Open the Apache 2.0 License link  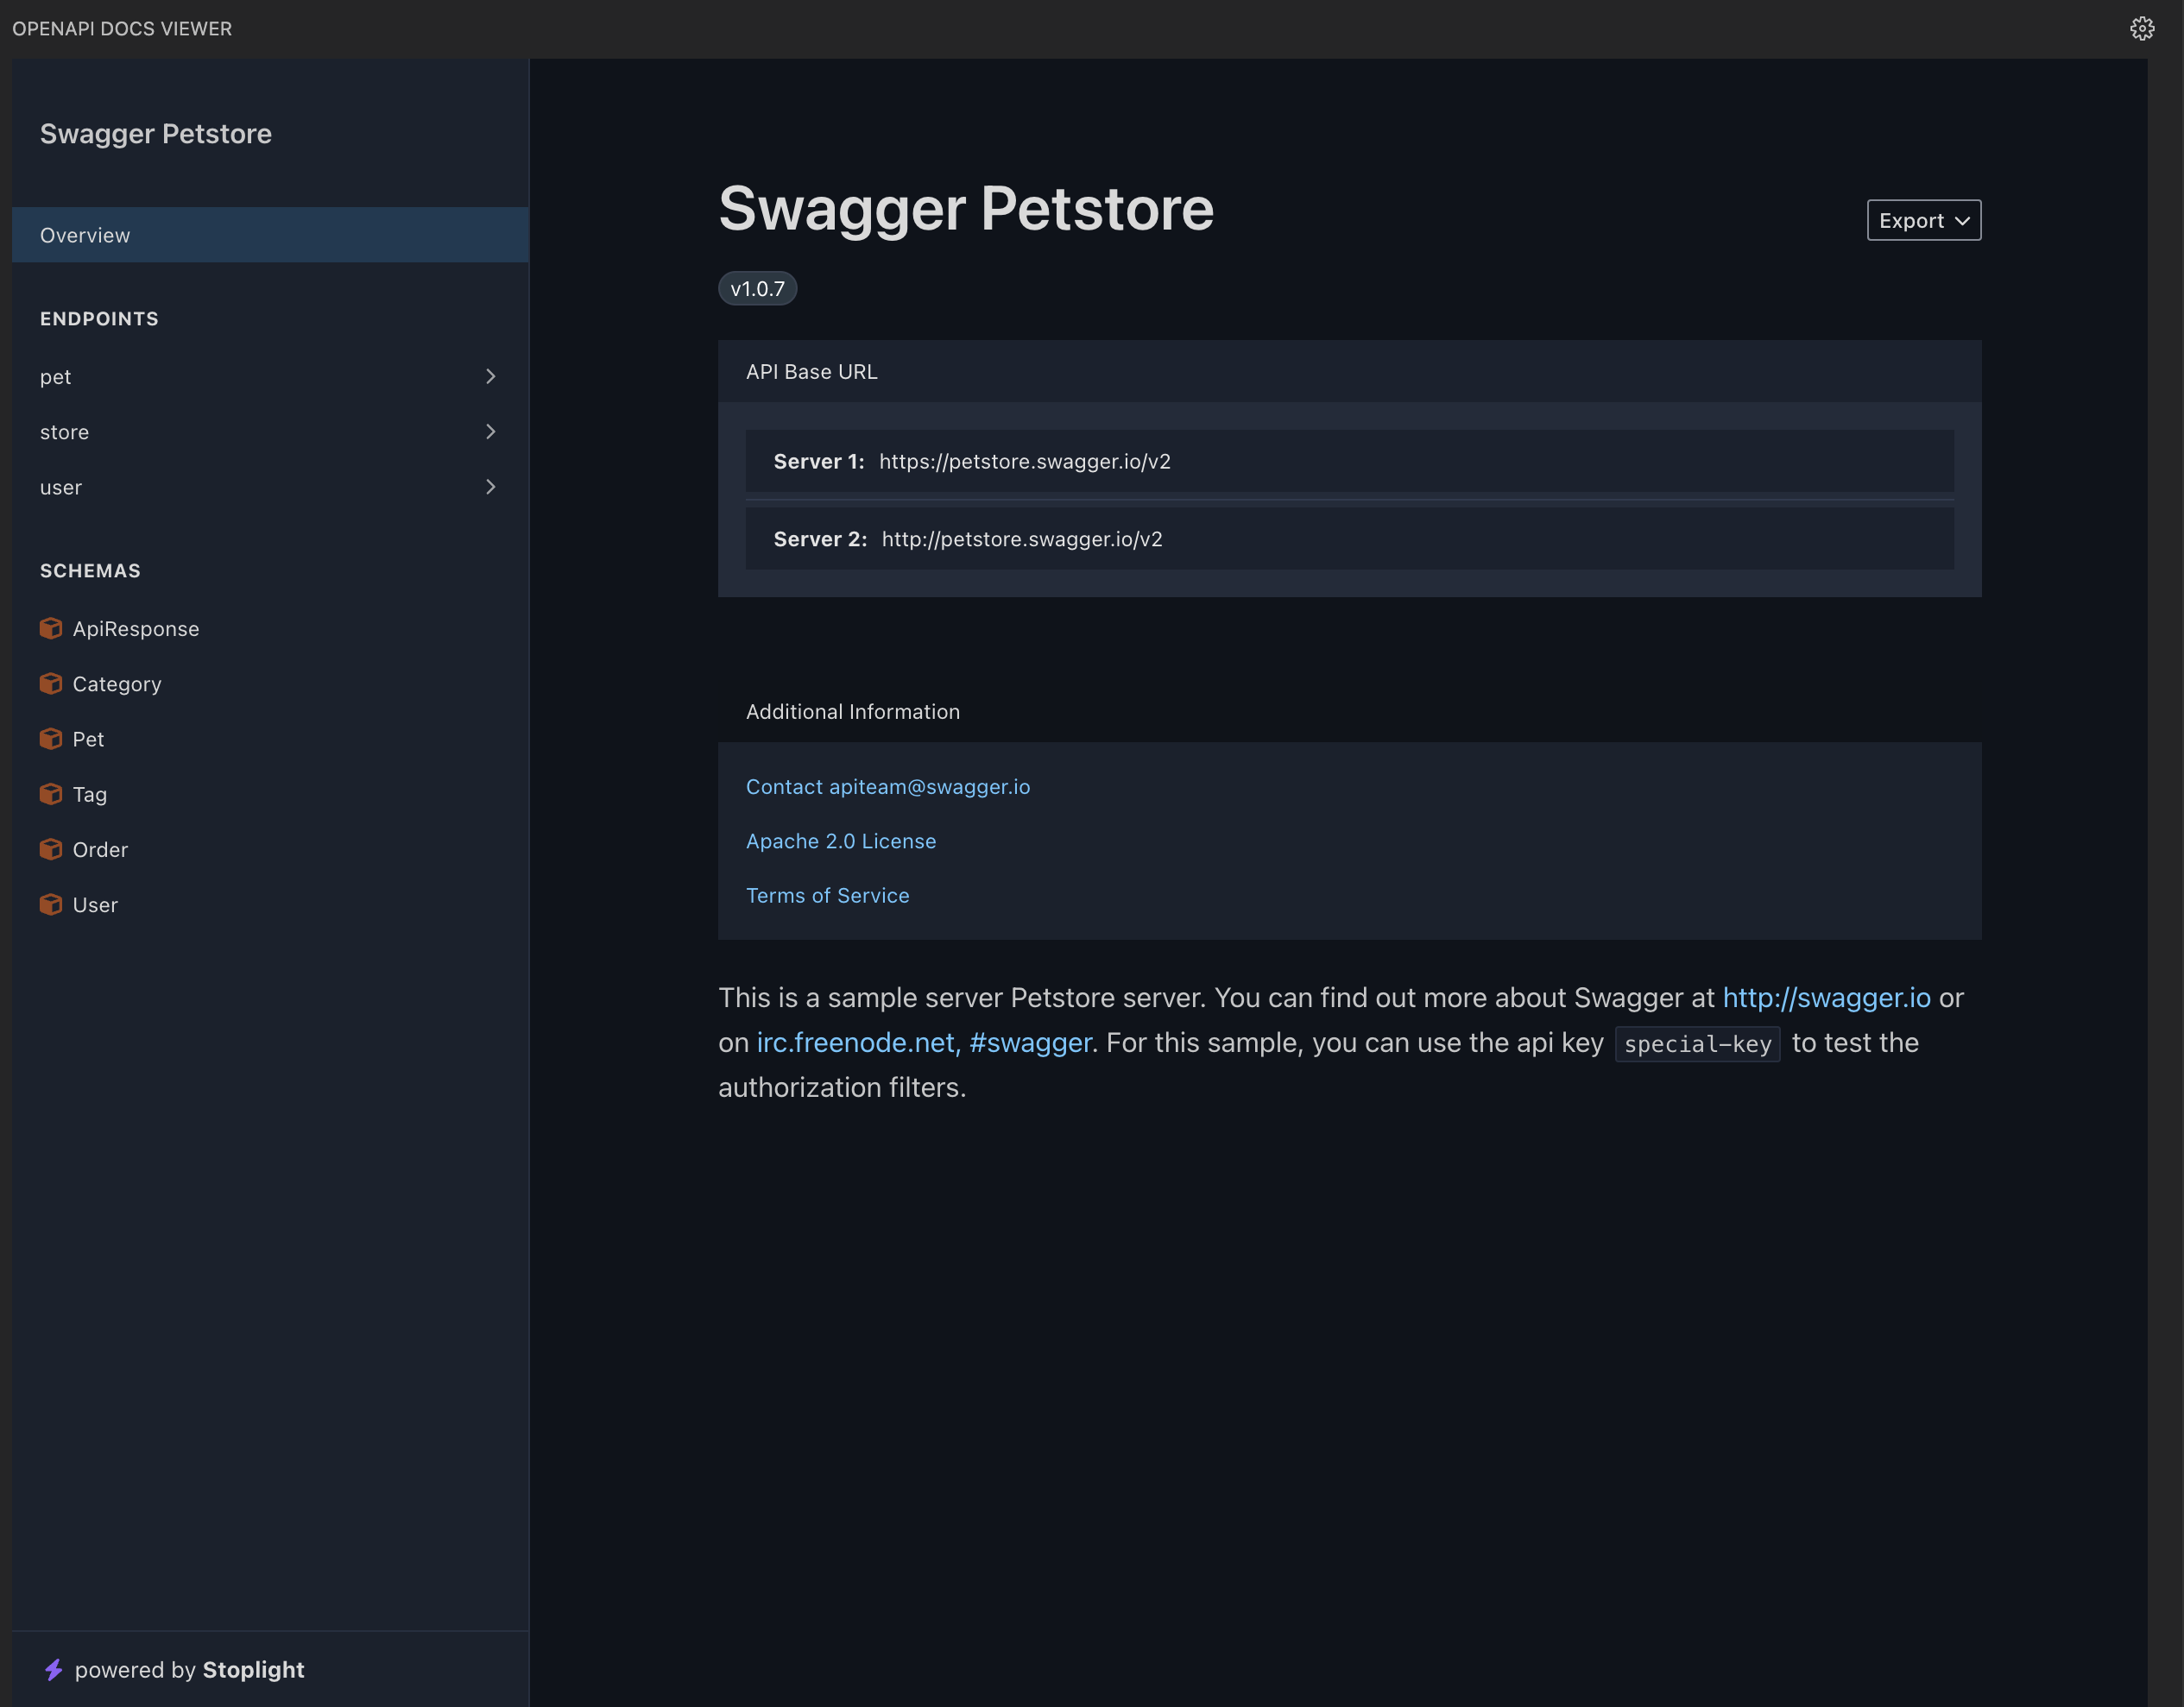click(x=841, y=841)
